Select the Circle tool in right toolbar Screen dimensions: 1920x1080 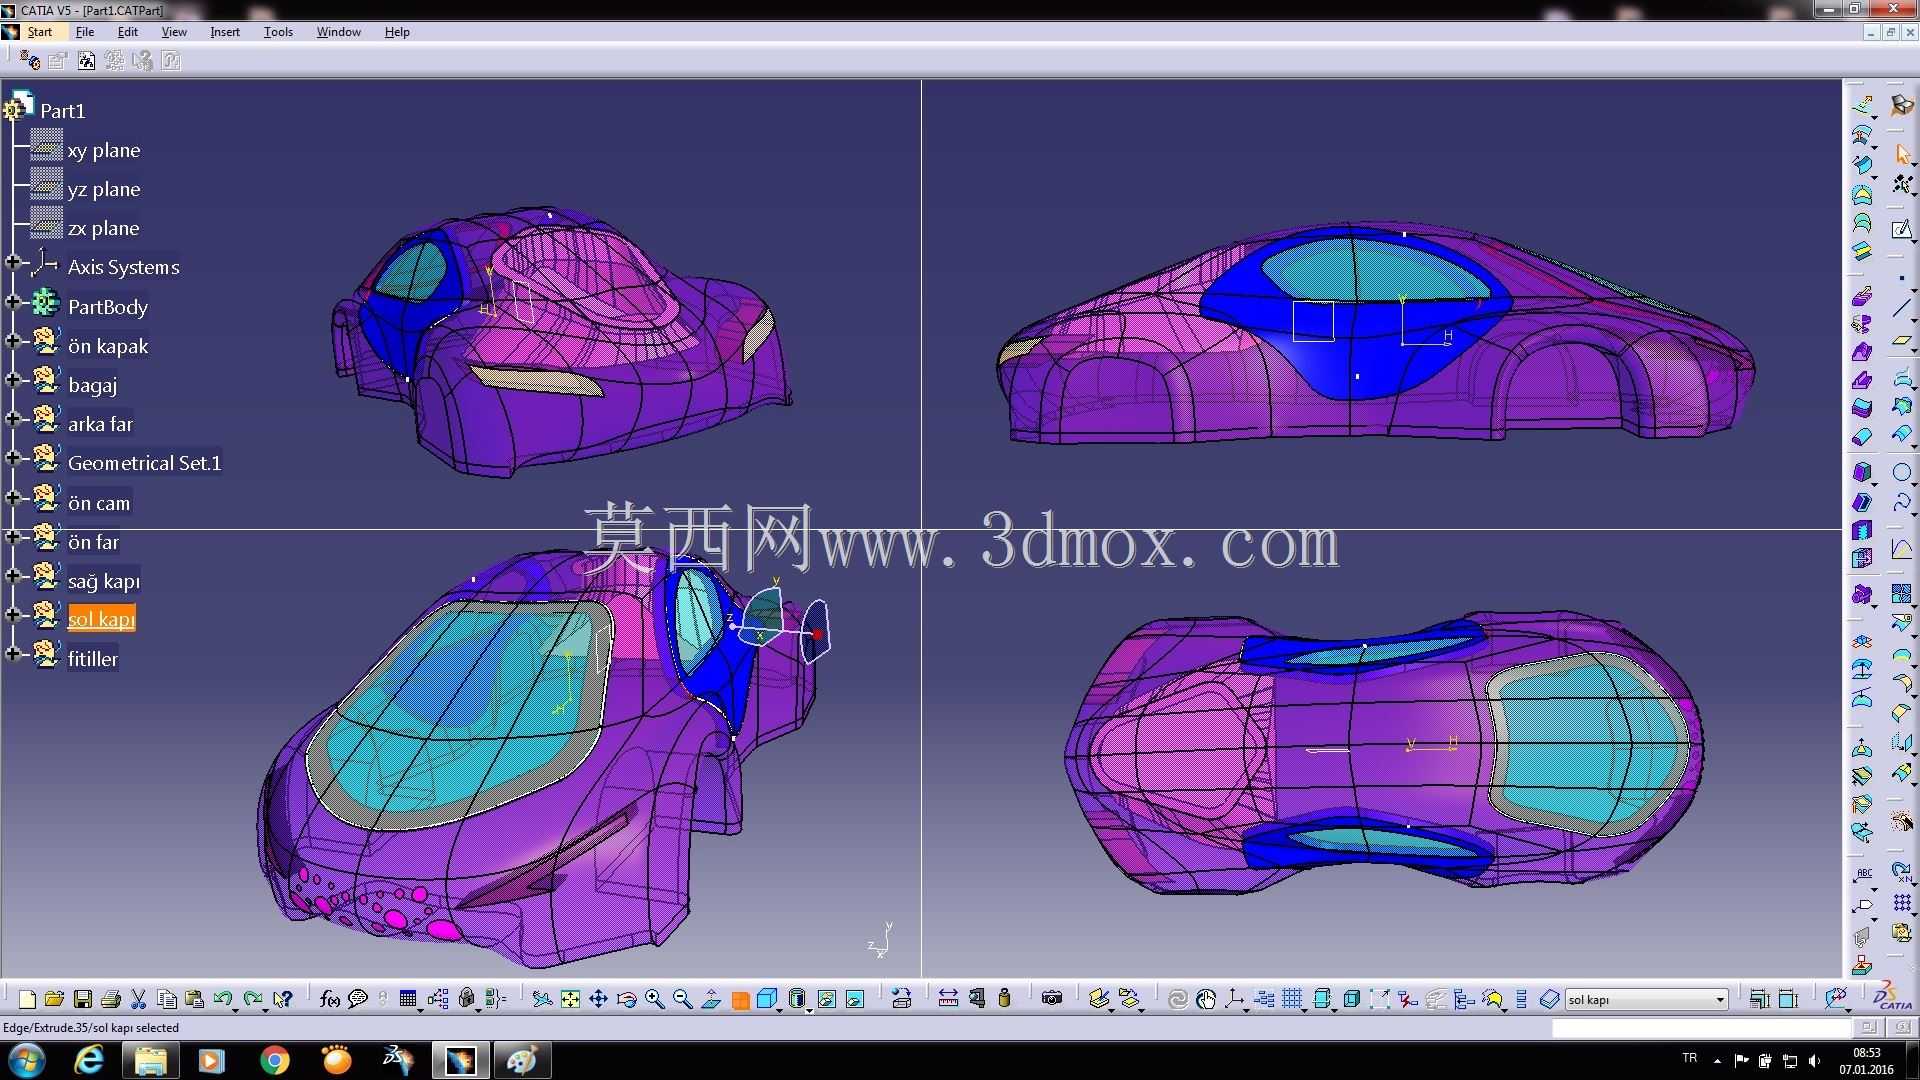pyautogui.click(x=1901, y=472)
